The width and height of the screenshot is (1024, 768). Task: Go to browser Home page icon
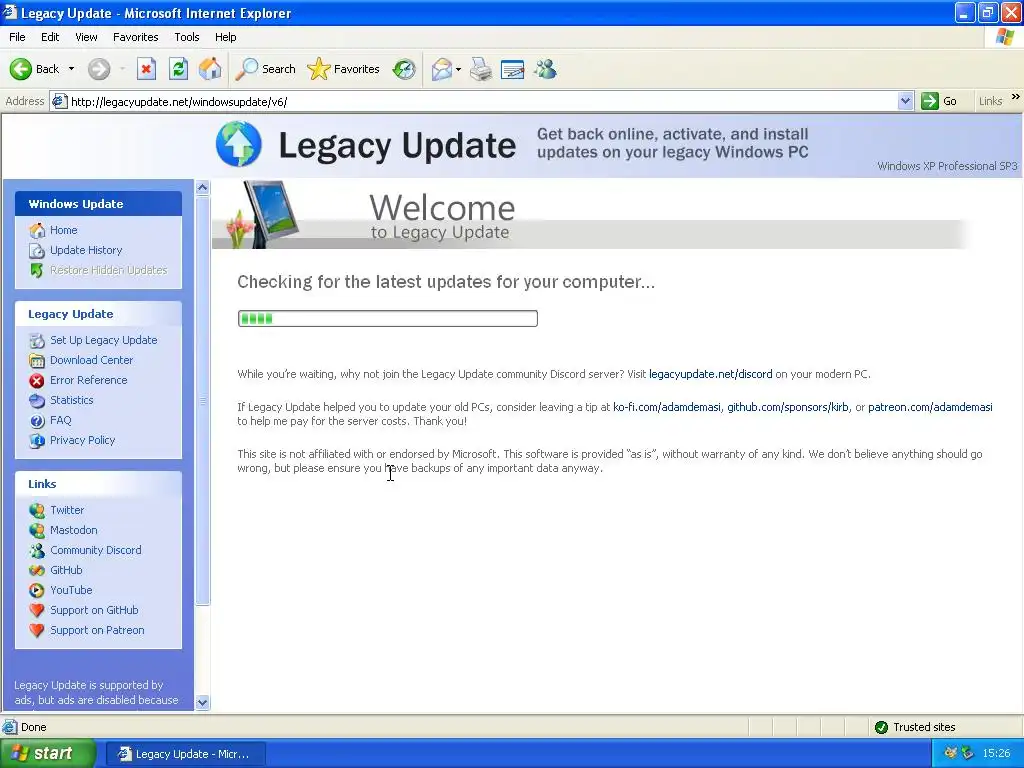click(x=210, y=69)
